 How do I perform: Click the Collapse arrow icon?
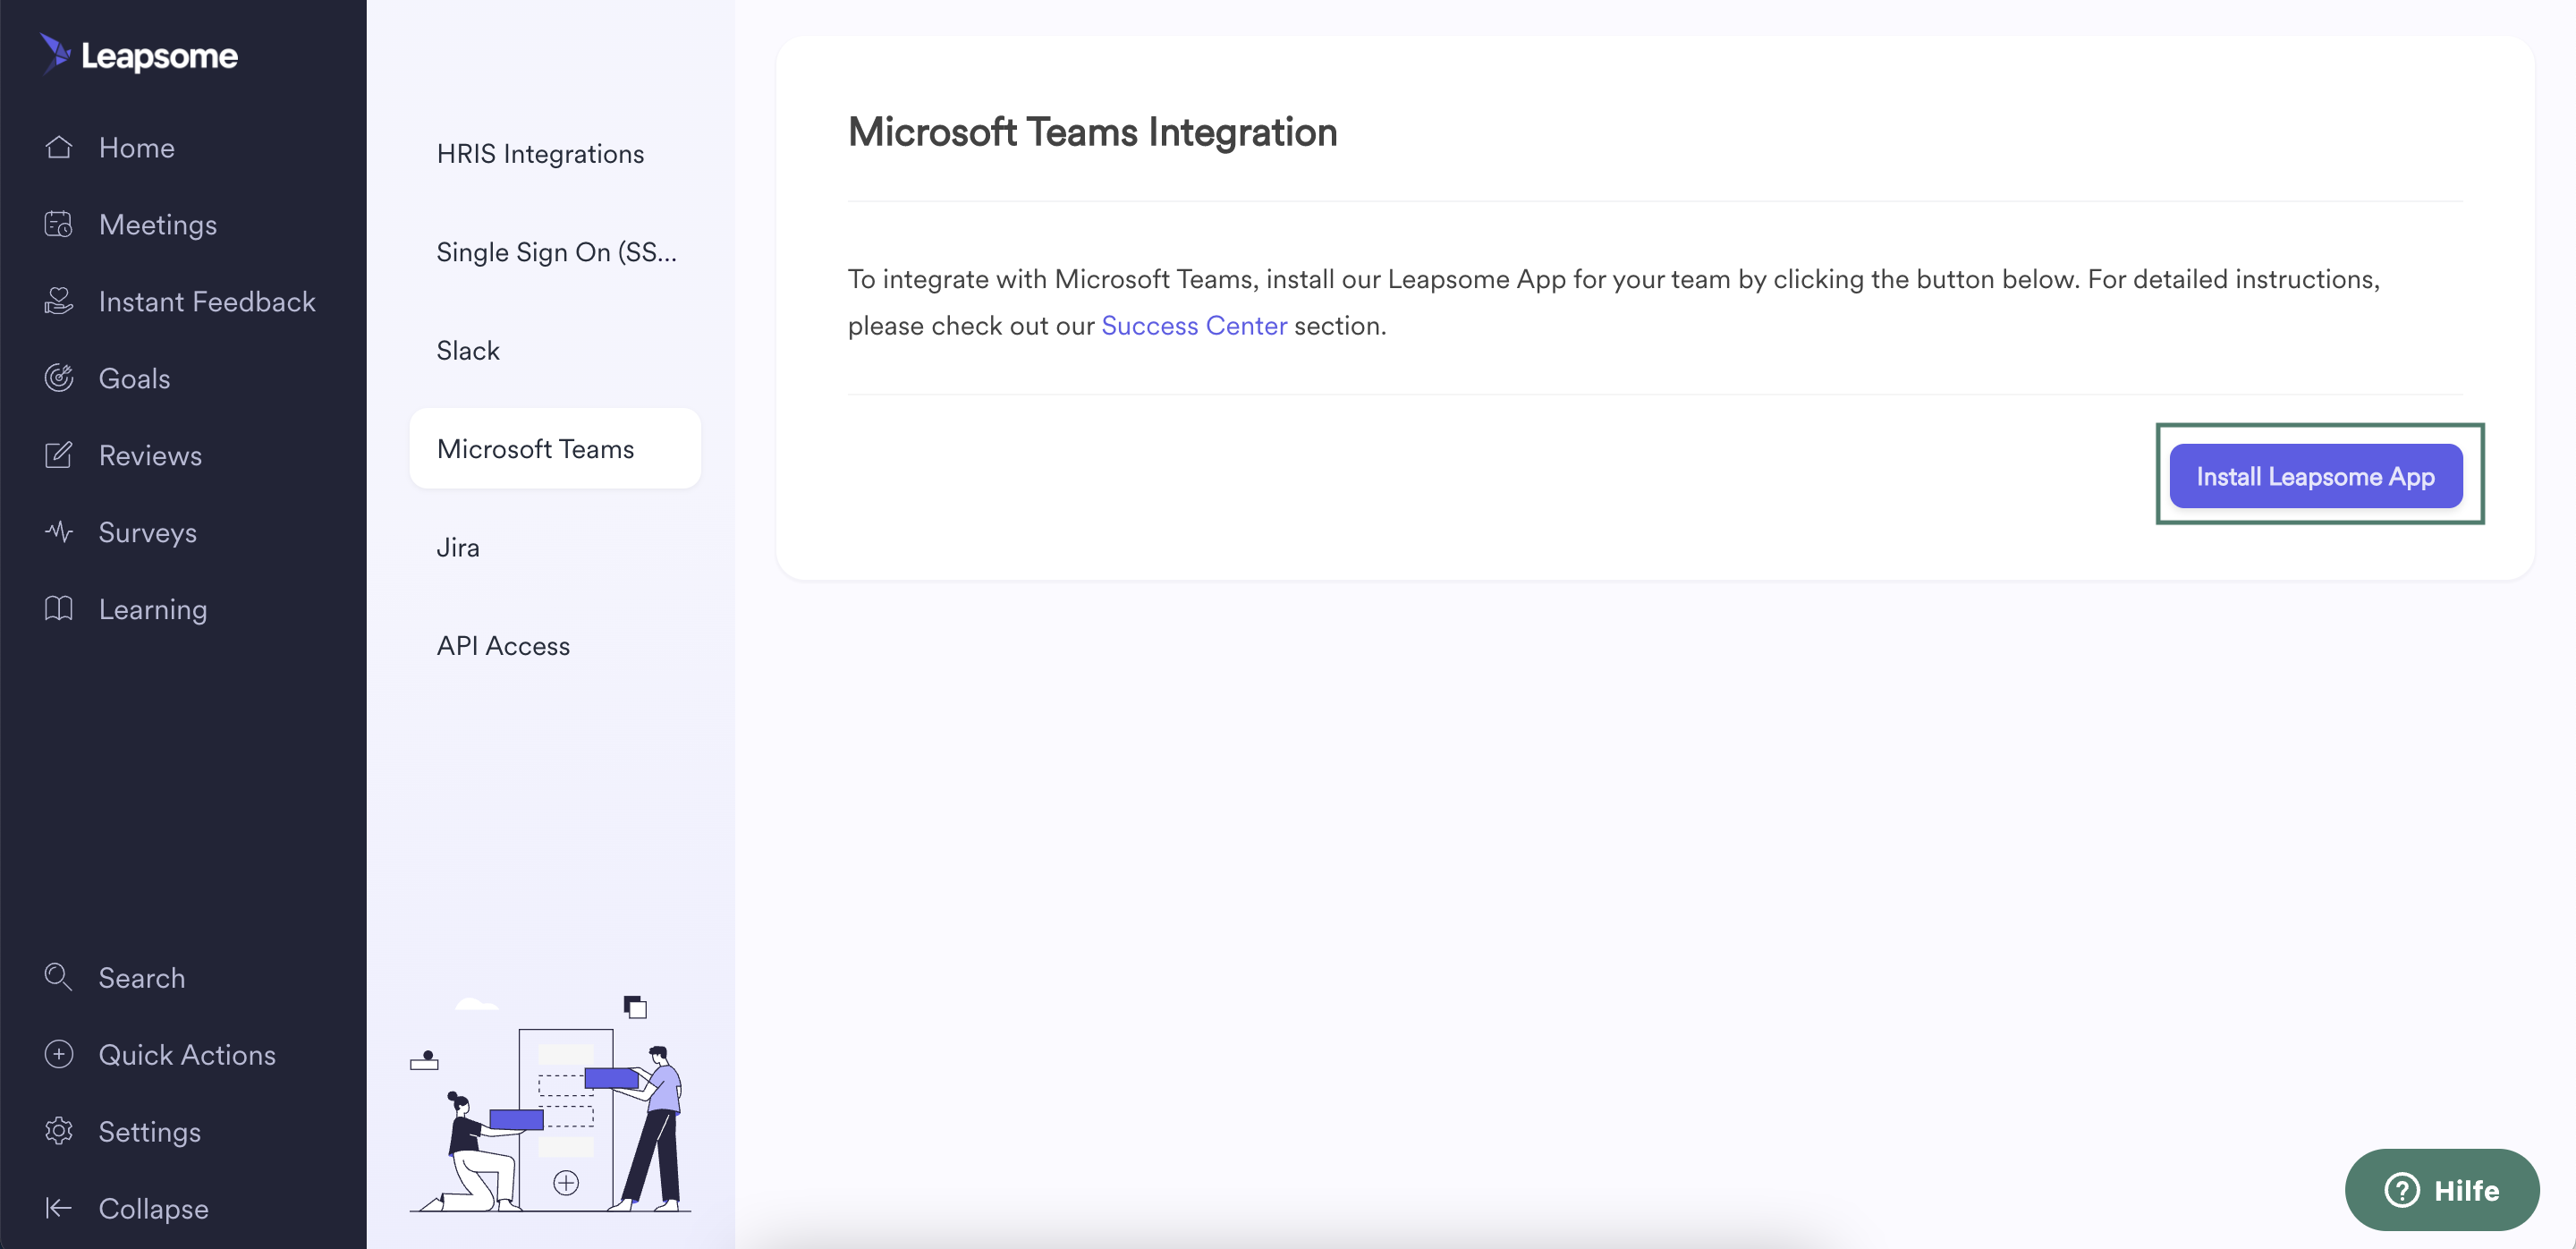[x=59, y=1208]
